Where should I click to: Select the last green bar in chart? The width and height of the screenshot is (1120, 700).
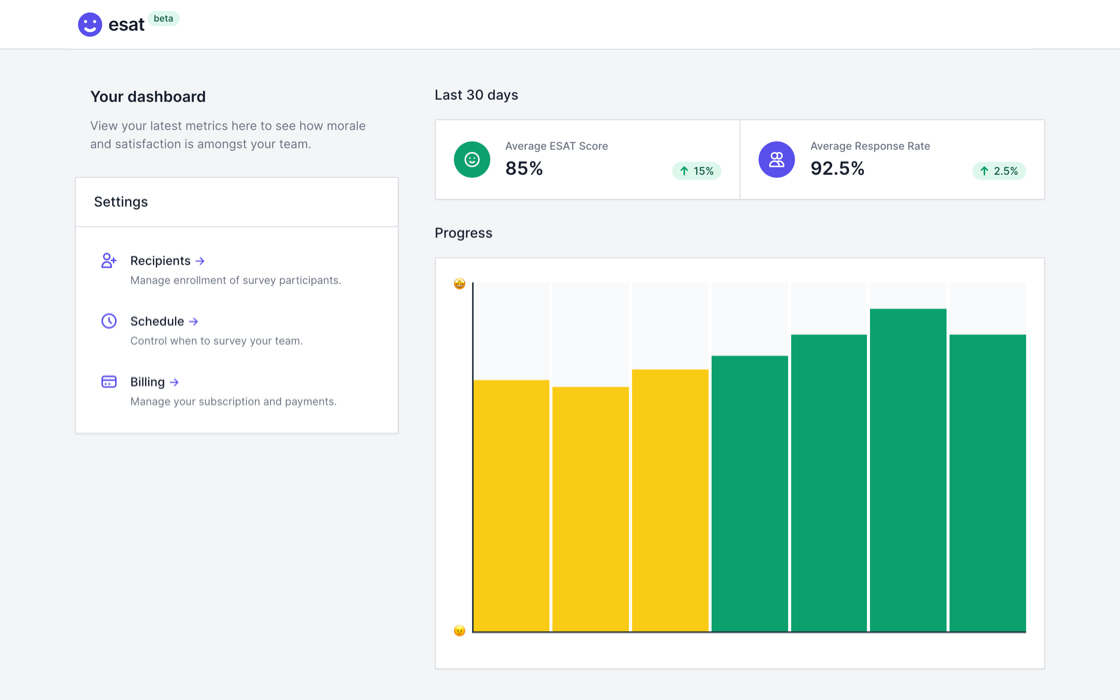988,483
